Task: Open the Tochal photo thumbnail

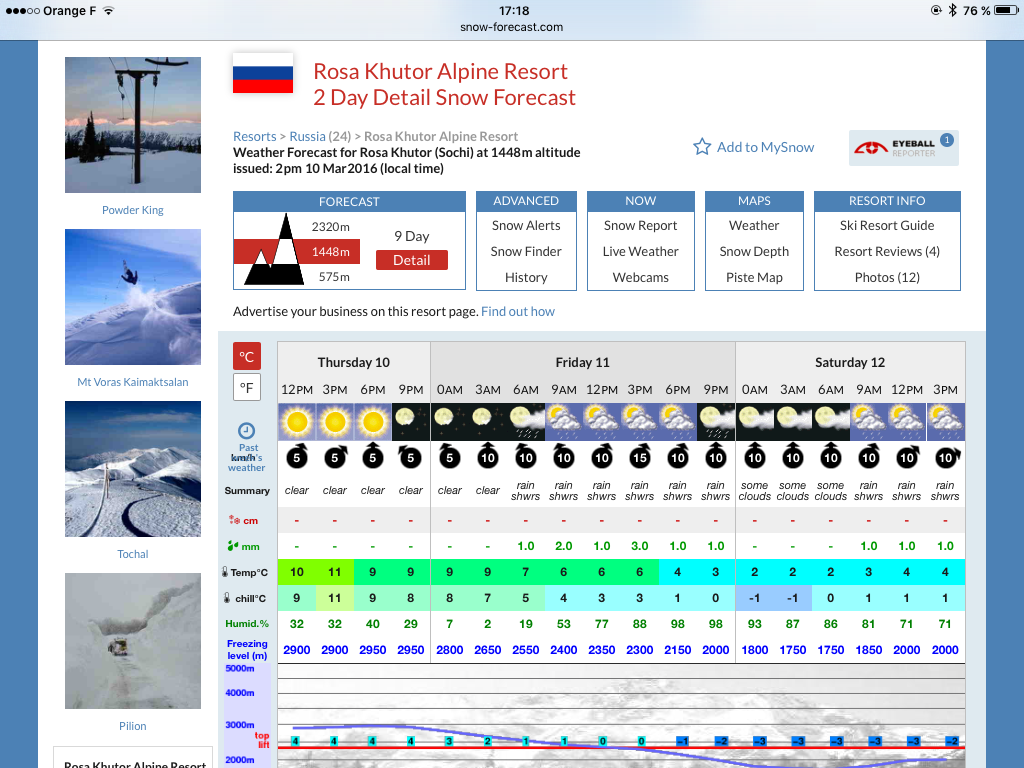Action: tap(133, 469)
